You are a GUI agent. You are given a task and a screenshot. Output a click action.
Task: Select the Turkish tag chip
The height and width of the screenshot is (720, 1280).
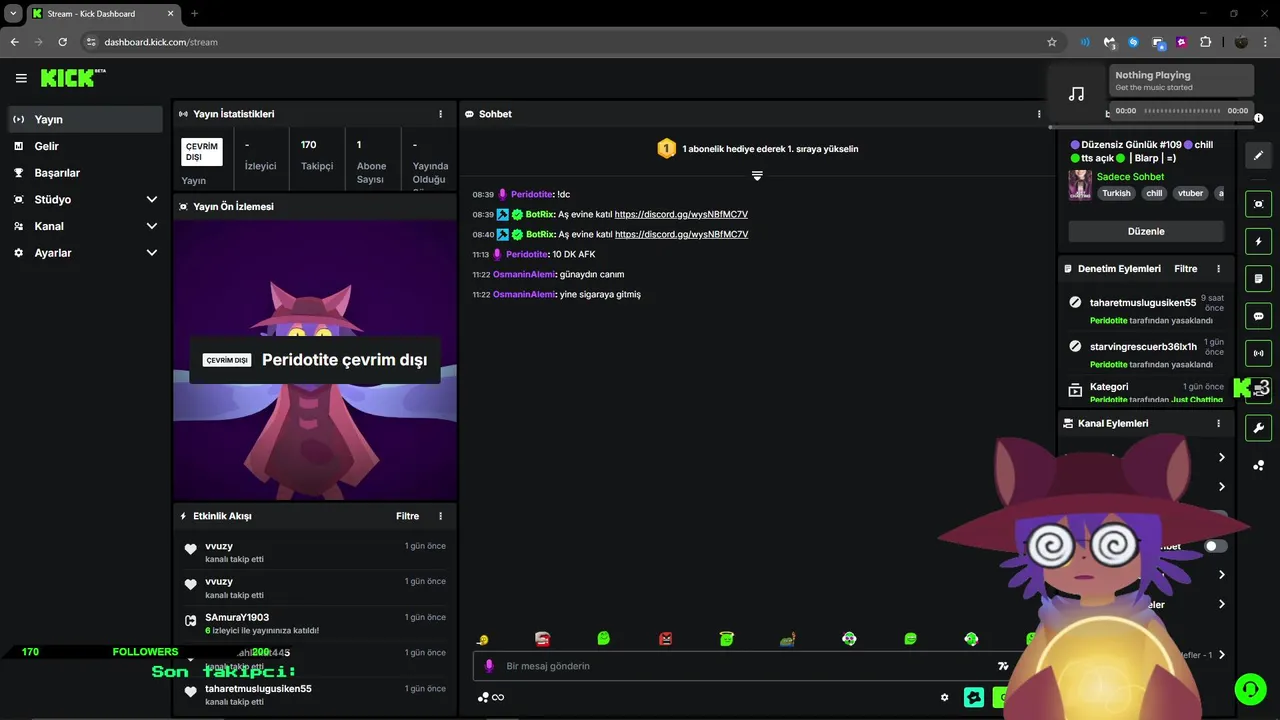click(x=1116, y=193)
